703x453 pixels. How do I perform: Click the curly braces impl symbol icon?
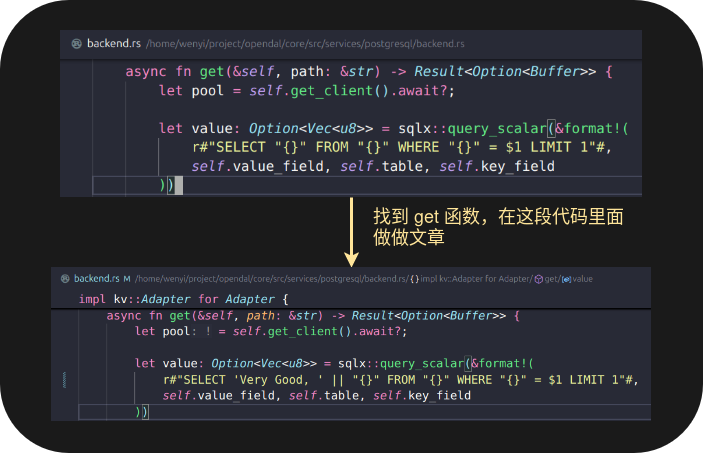[414, 279]
